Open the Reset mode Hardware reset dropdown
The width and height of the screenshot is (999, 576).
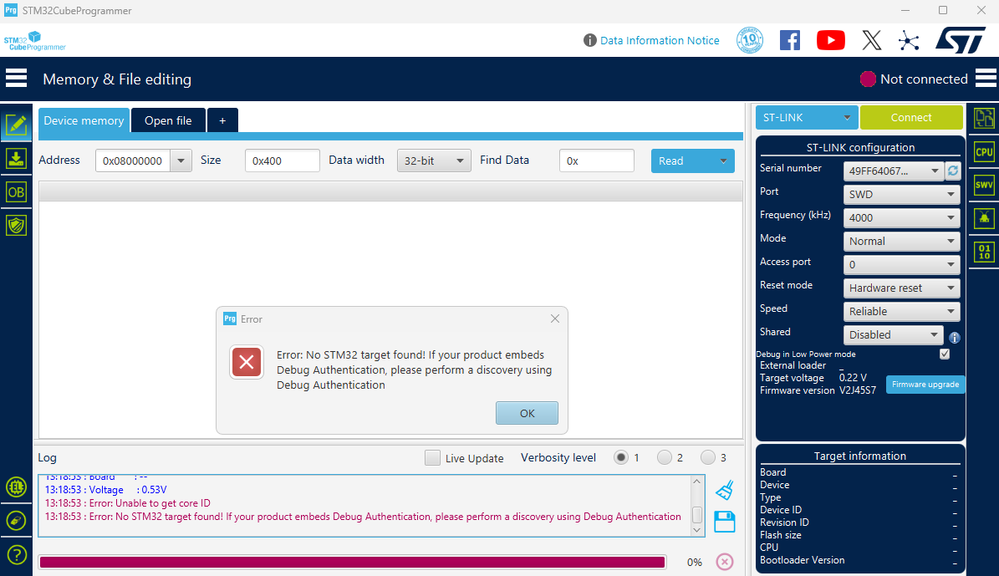[902, 288]
